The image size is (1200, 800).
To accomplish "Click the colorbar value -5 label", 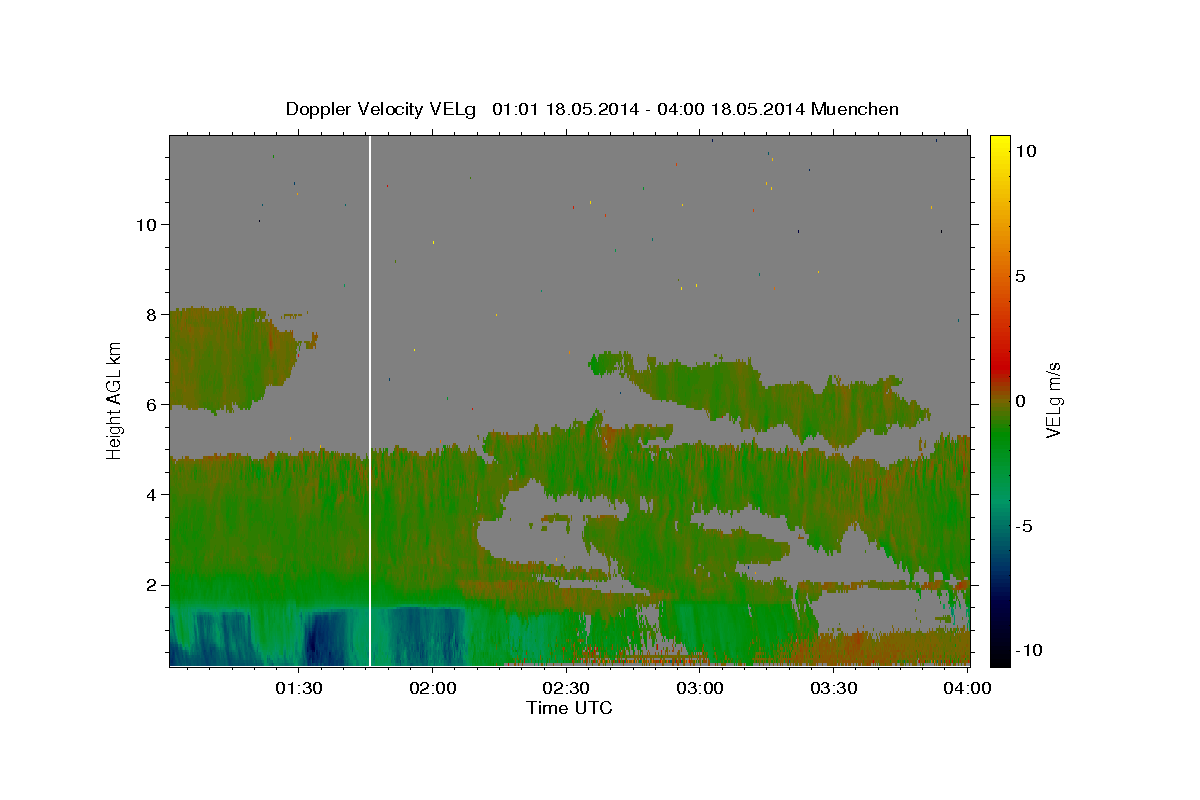I will [x=1025, y=526].
